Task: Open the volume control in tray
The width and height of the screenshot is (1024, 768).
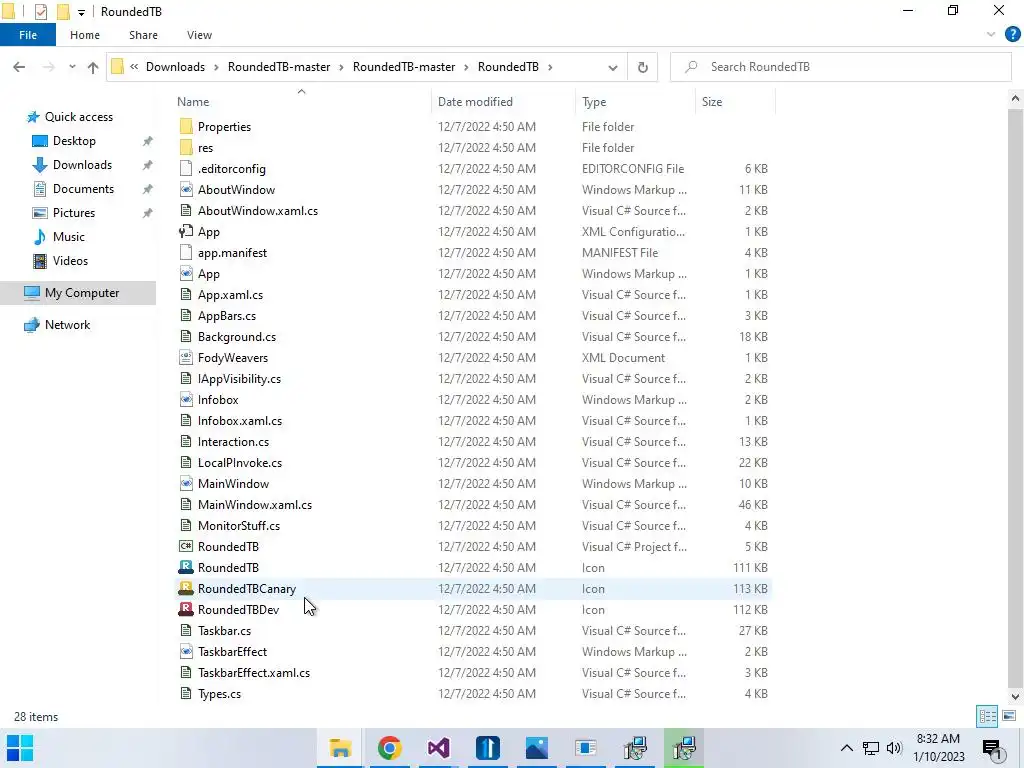Action: (894, 748)
